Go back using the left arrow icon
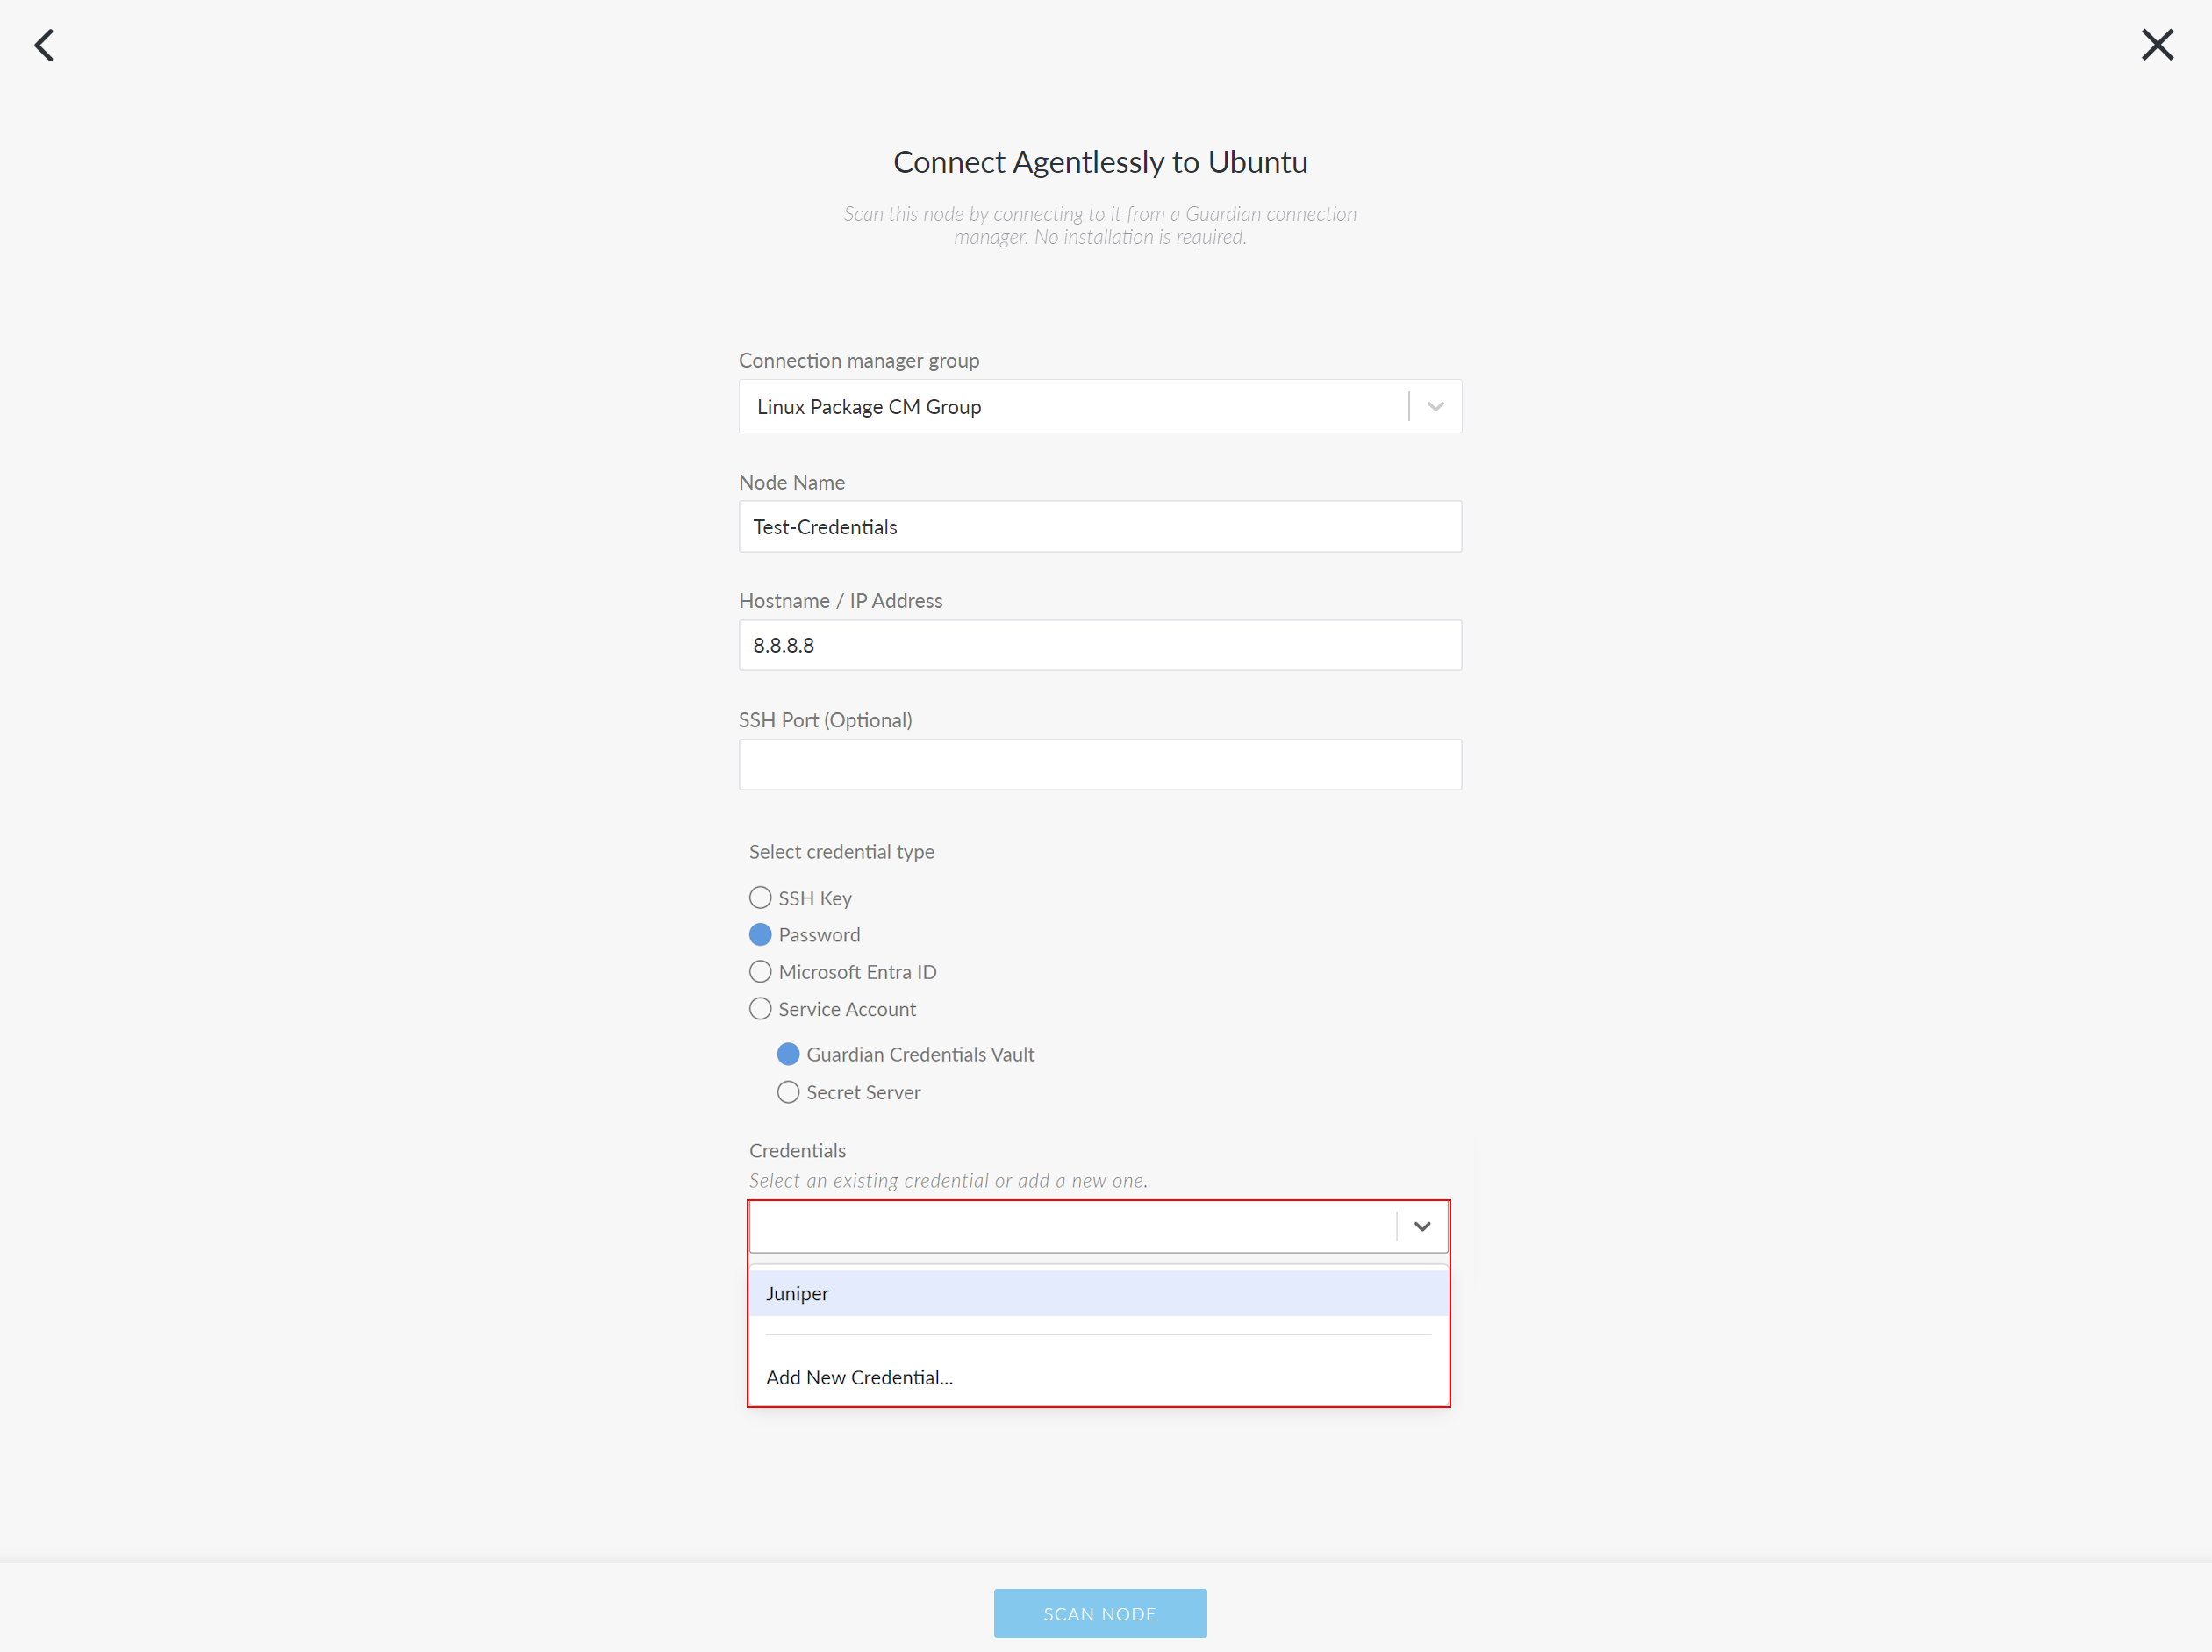Screen dimensions: 2212x1652 44,45
